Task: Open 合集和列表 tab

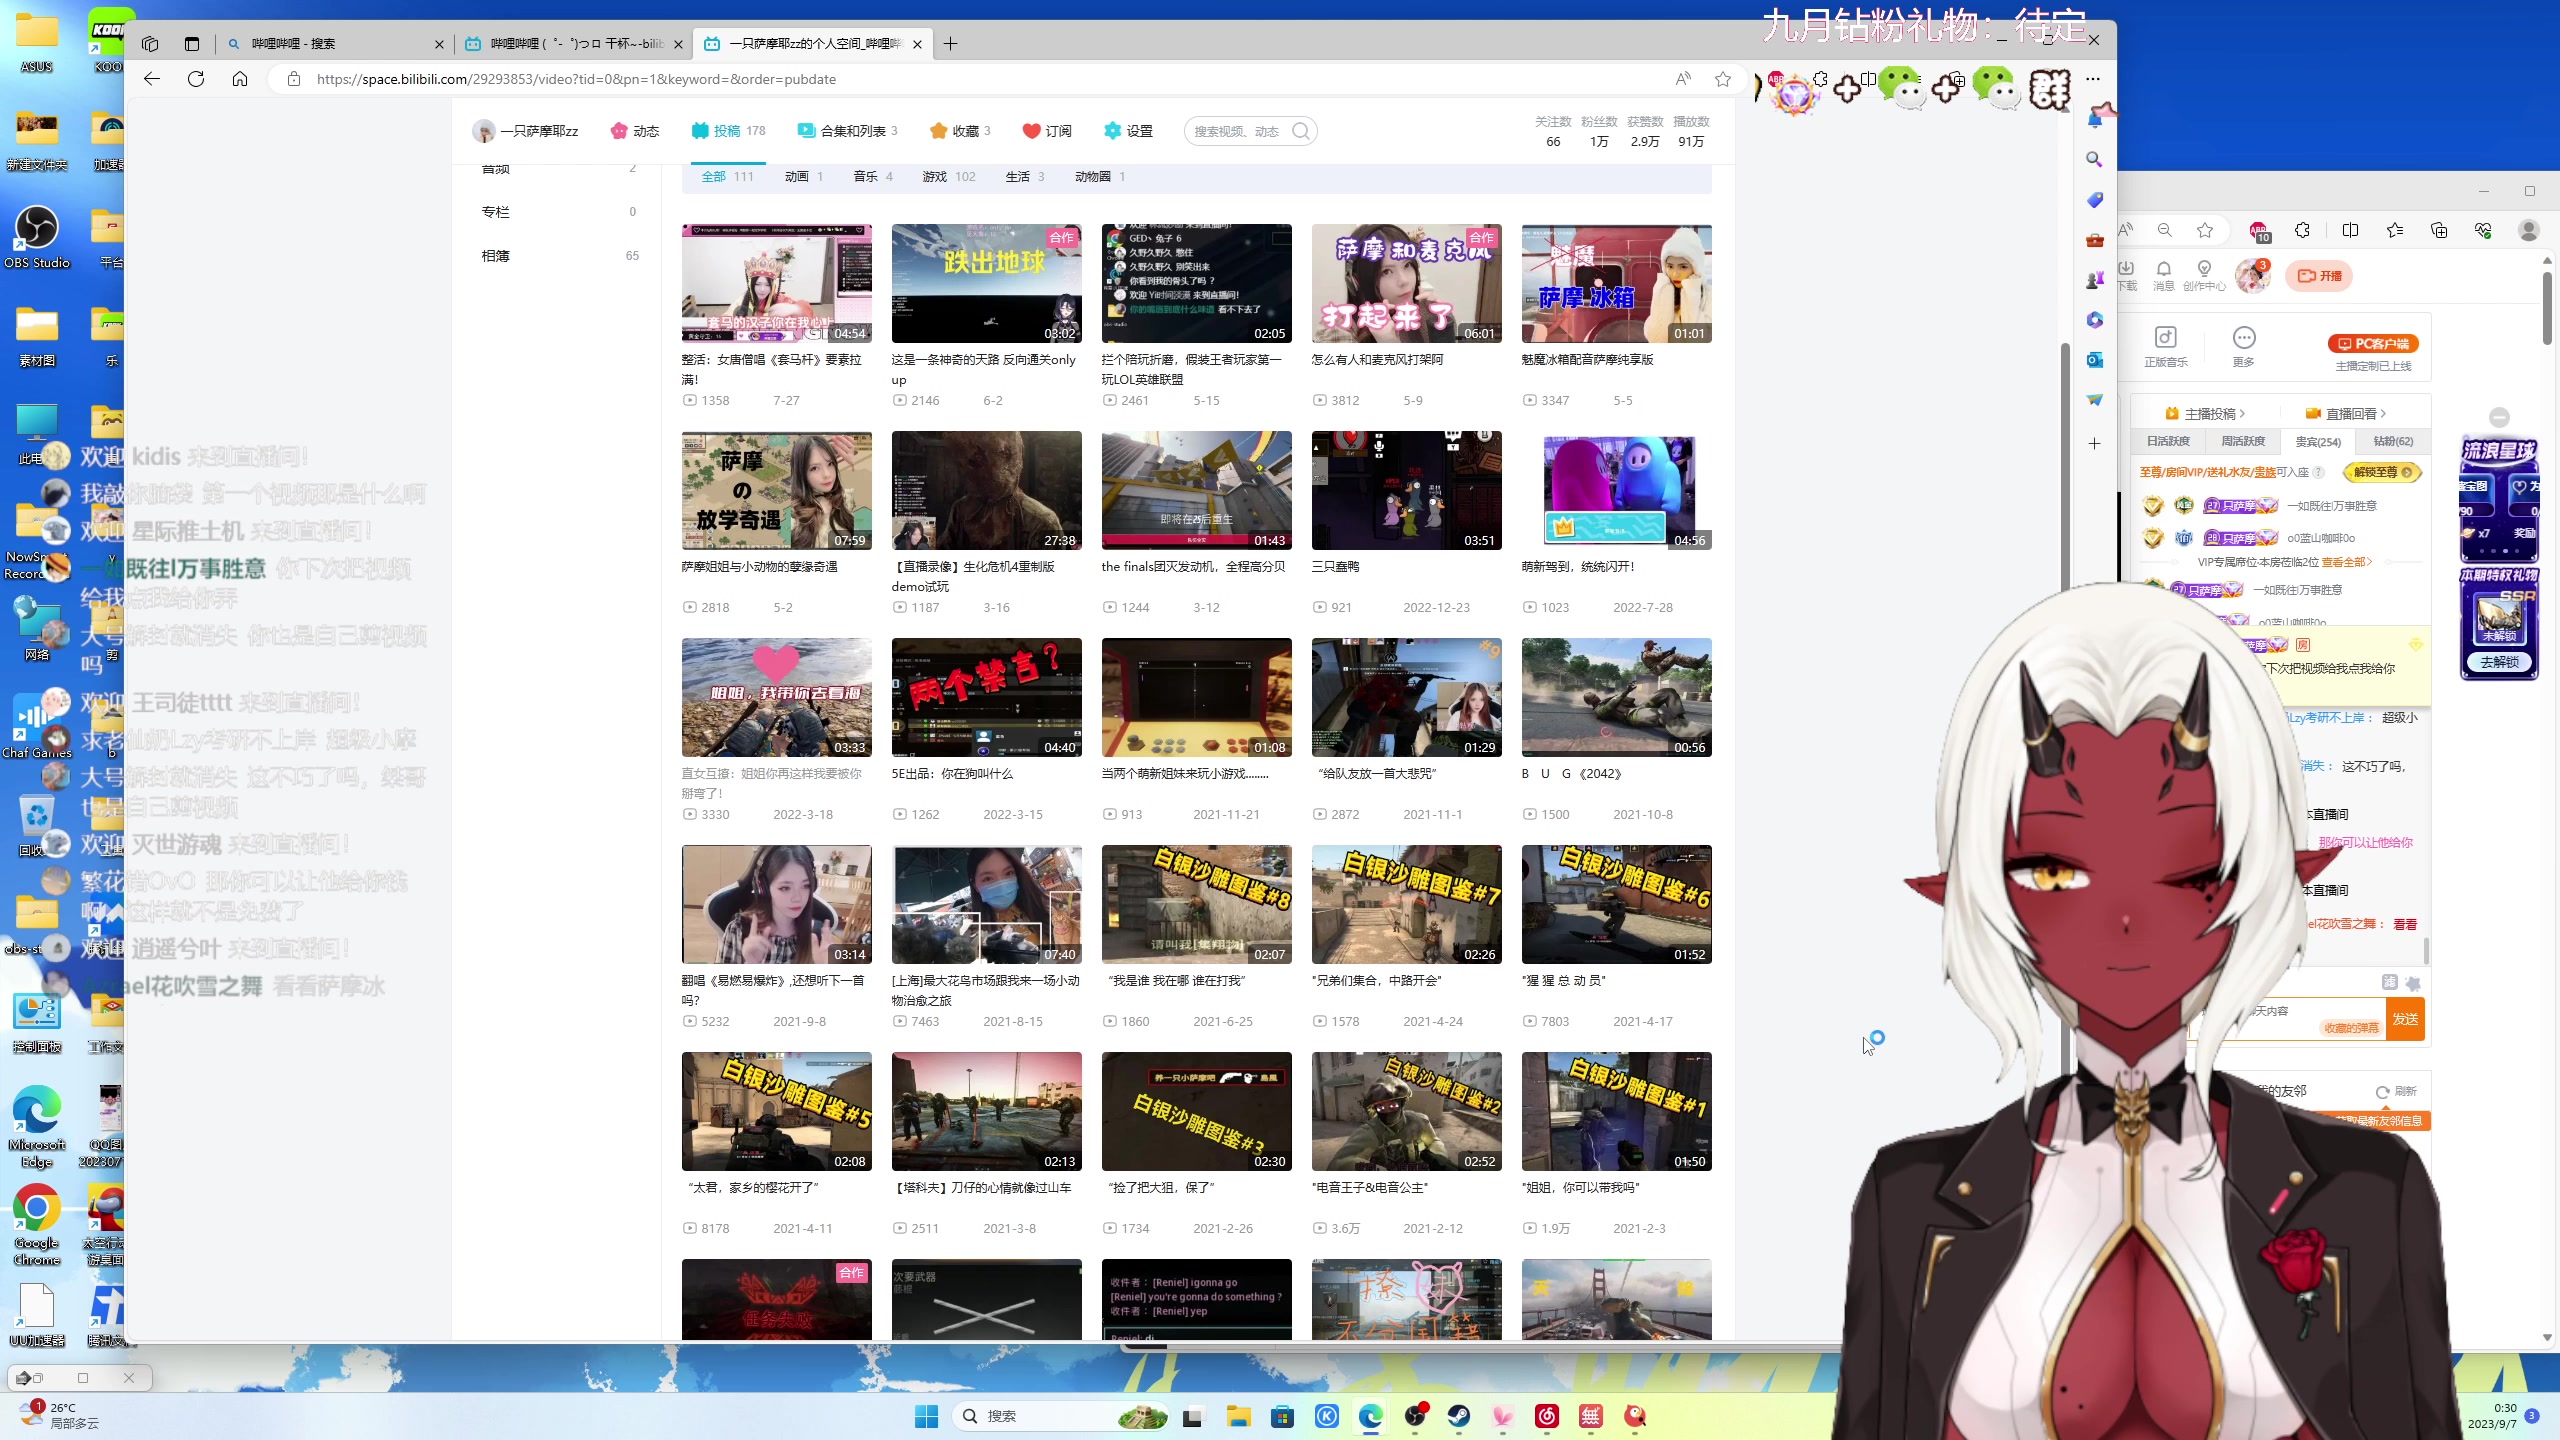Action: pos(848,131)
